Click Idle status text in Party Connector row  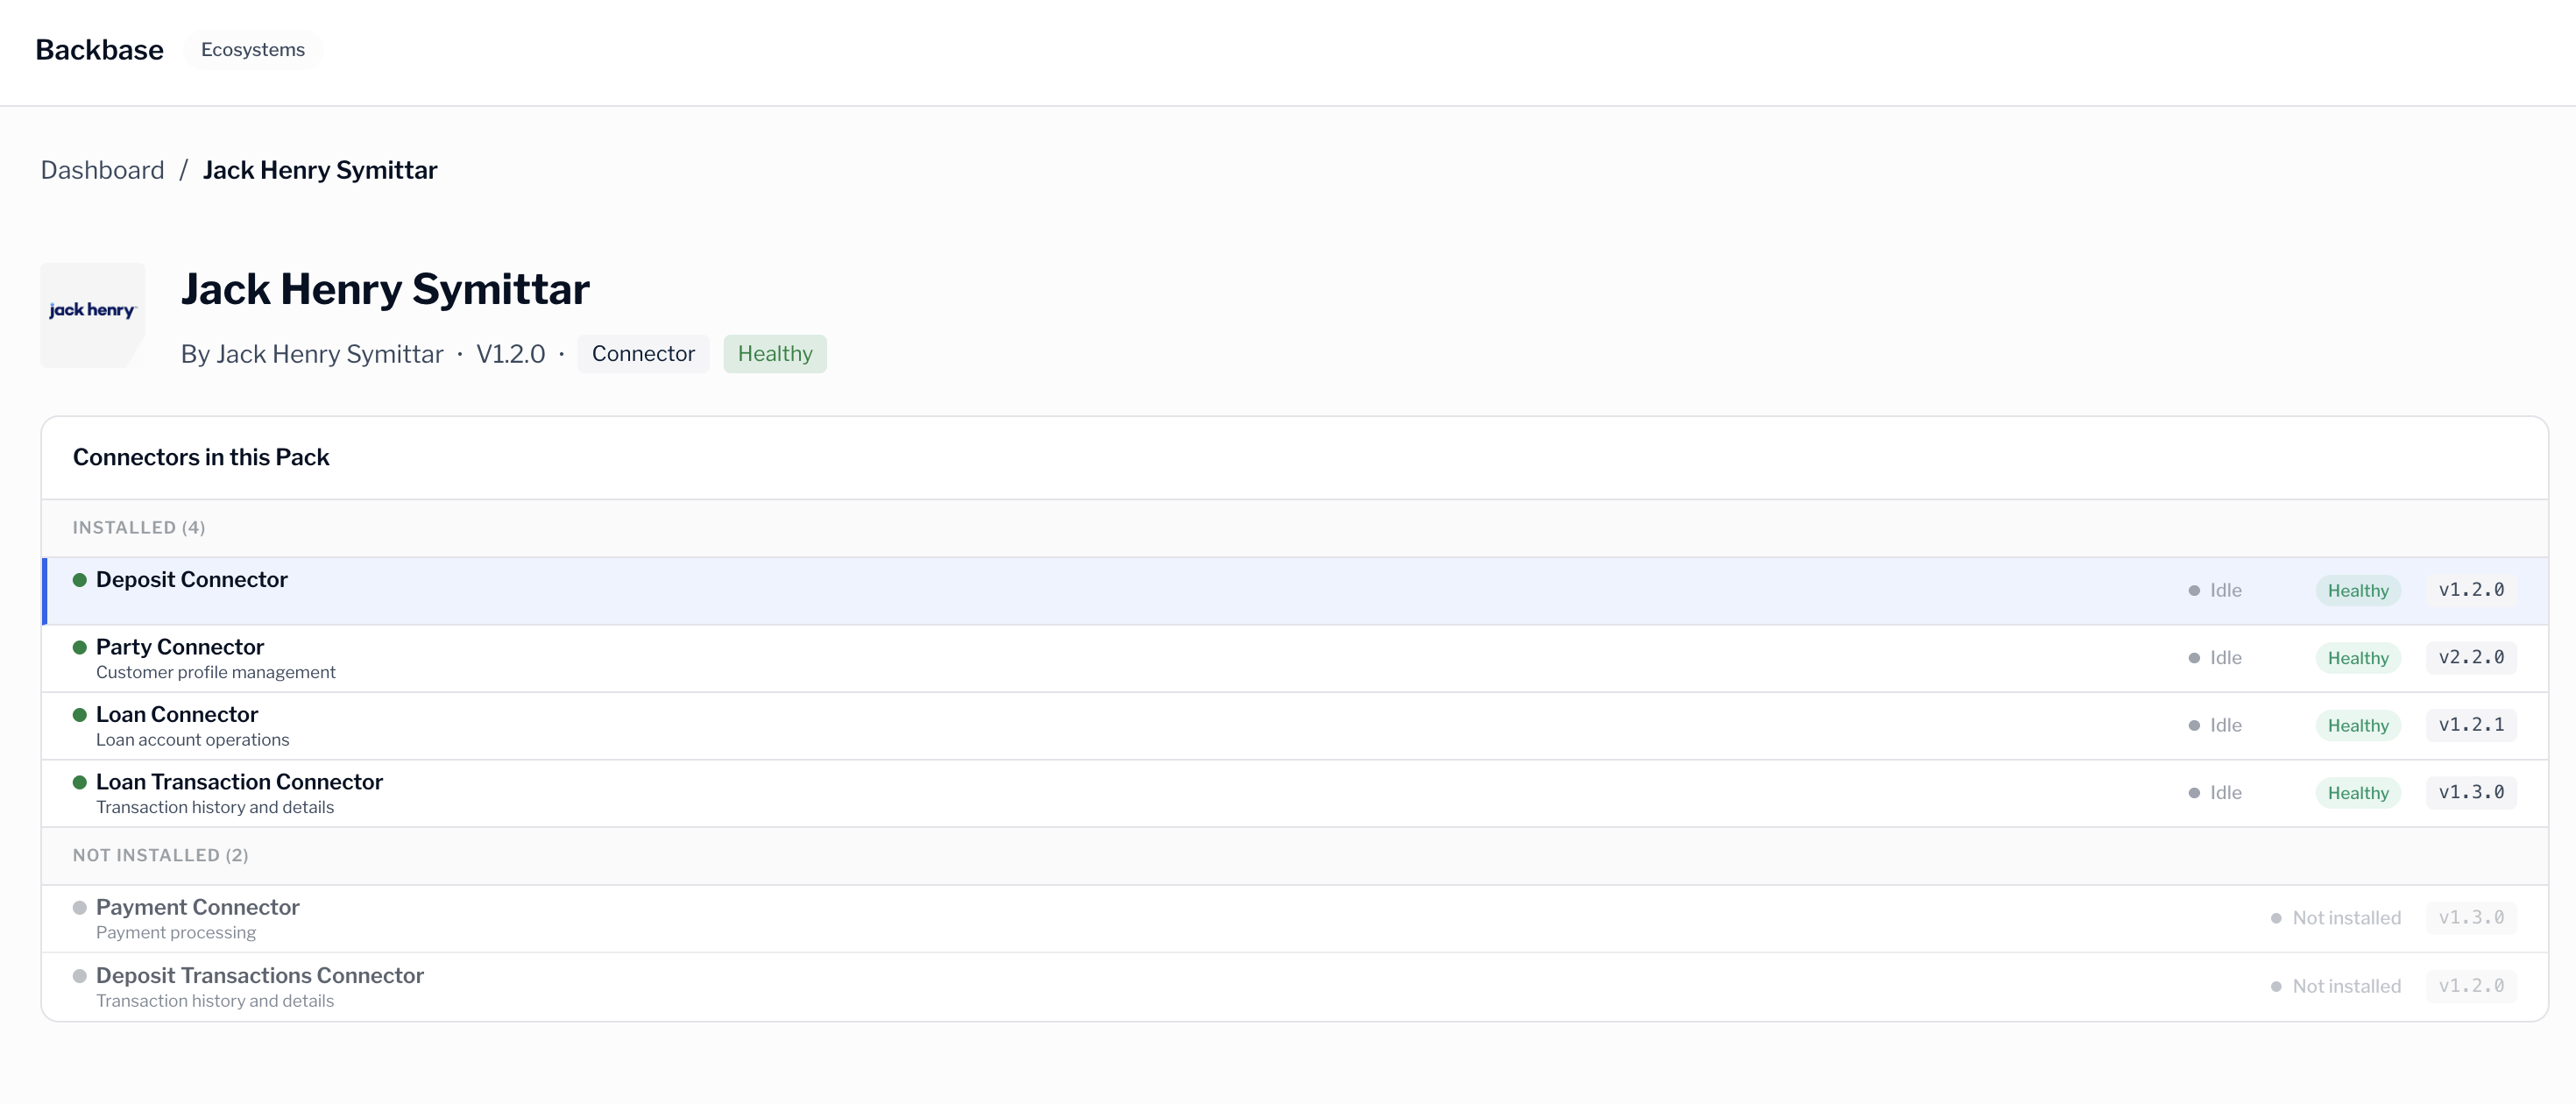click(2226, 658)
